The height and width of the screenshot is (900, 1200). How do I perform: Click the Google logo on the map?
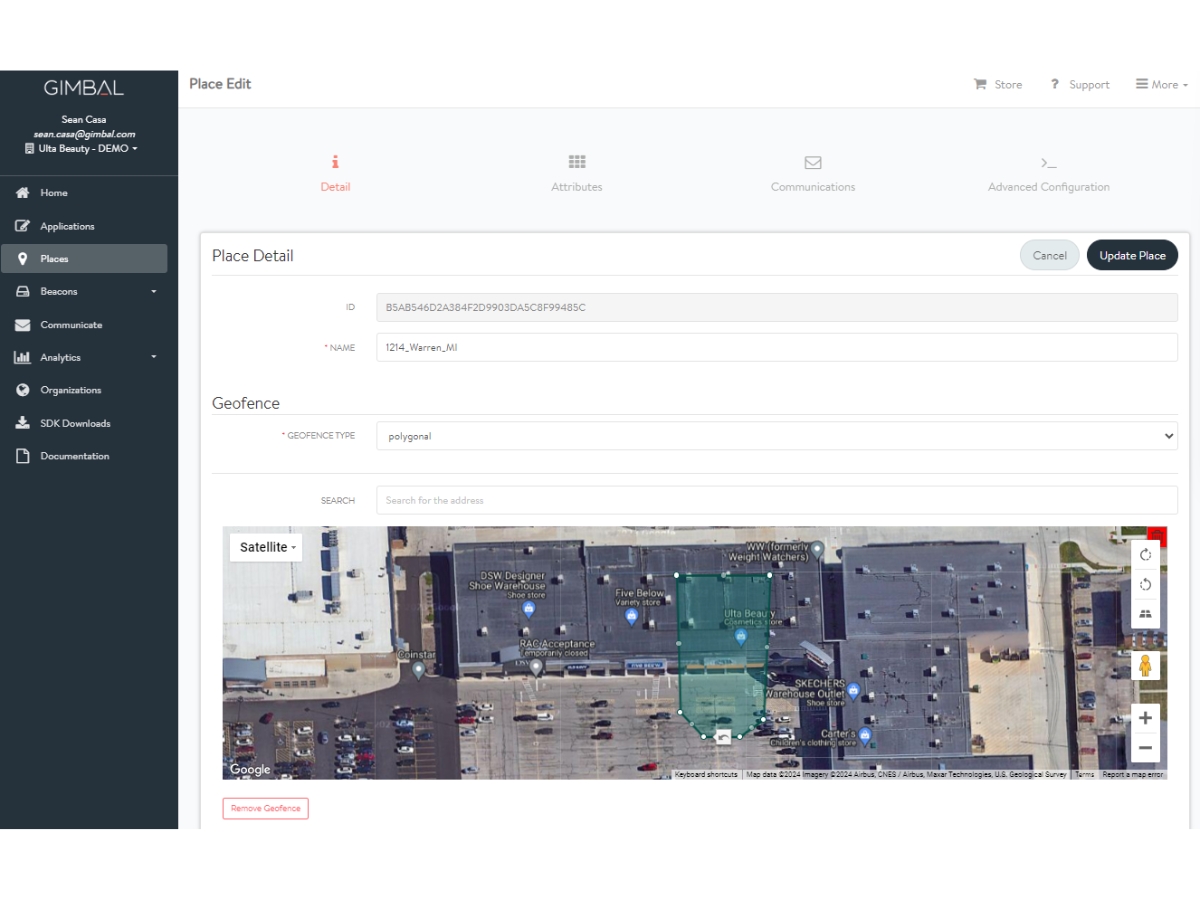coord(250,769)
